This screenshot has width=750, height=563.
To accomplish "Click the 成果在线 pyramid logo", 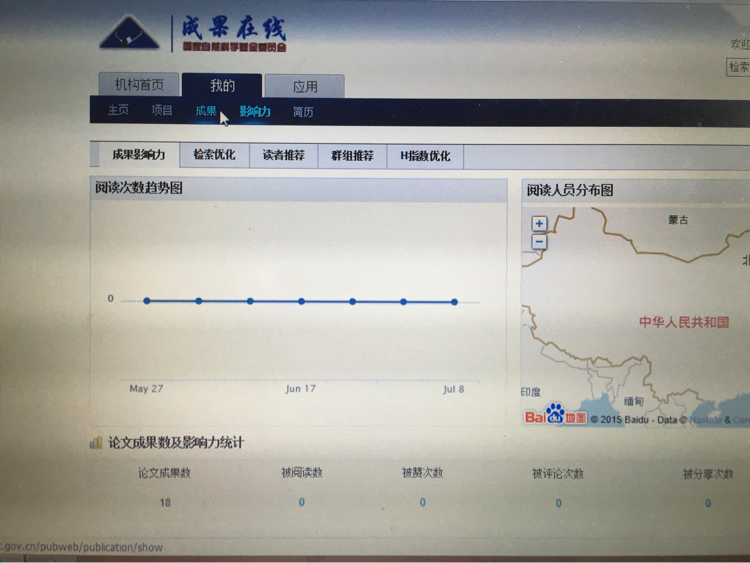I will tap(129, 33).
